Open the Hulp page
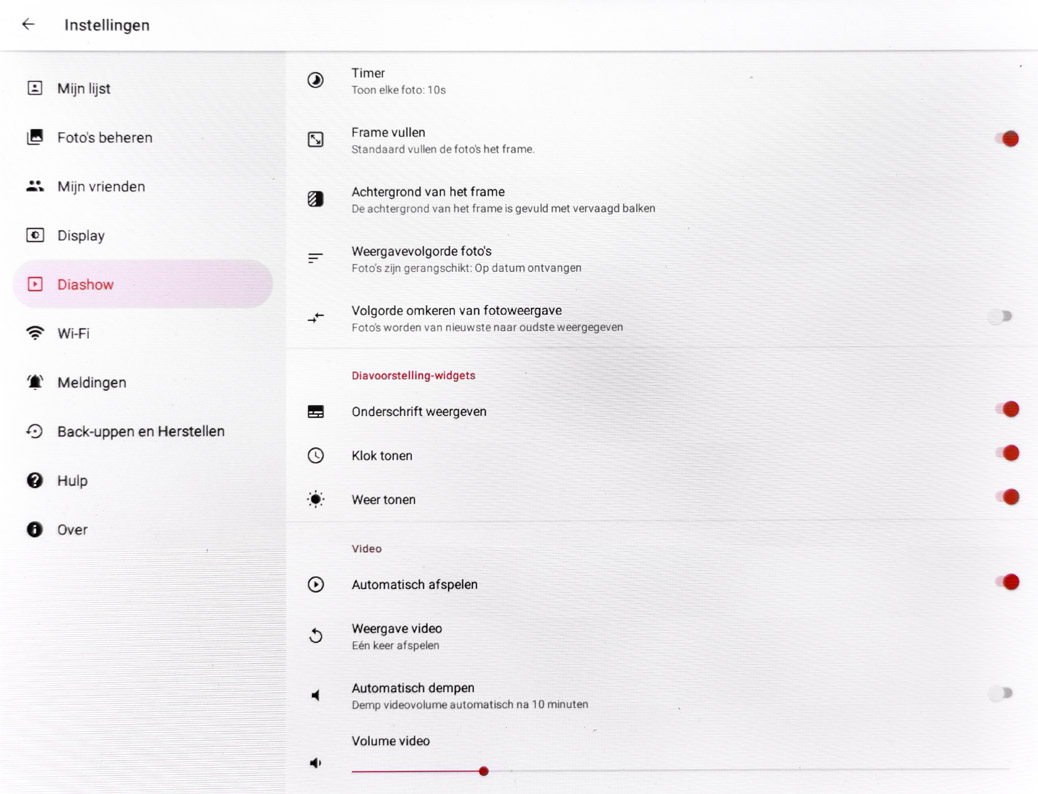 [72, 480]
